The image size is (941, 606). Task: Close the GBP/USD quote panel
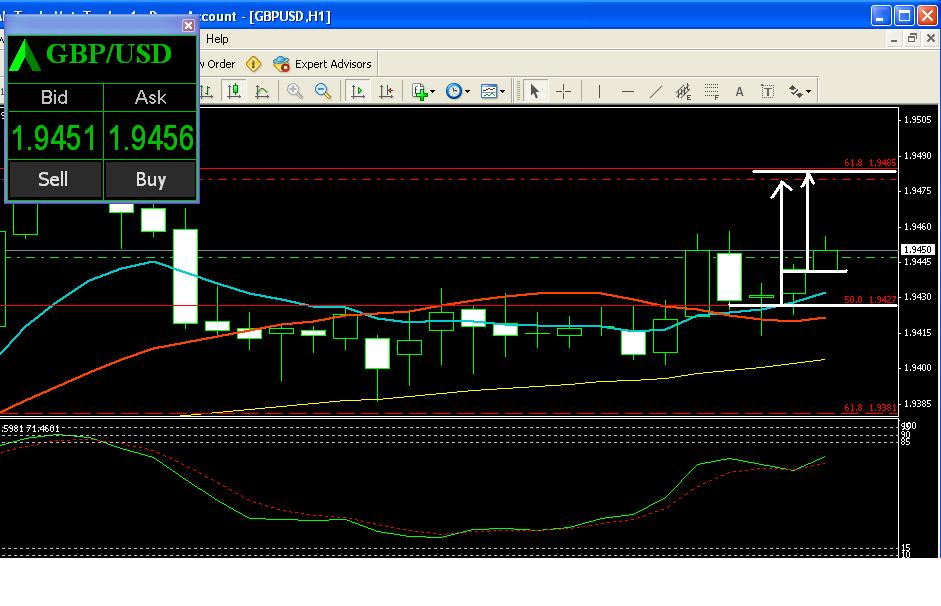[x=189, y=25]
